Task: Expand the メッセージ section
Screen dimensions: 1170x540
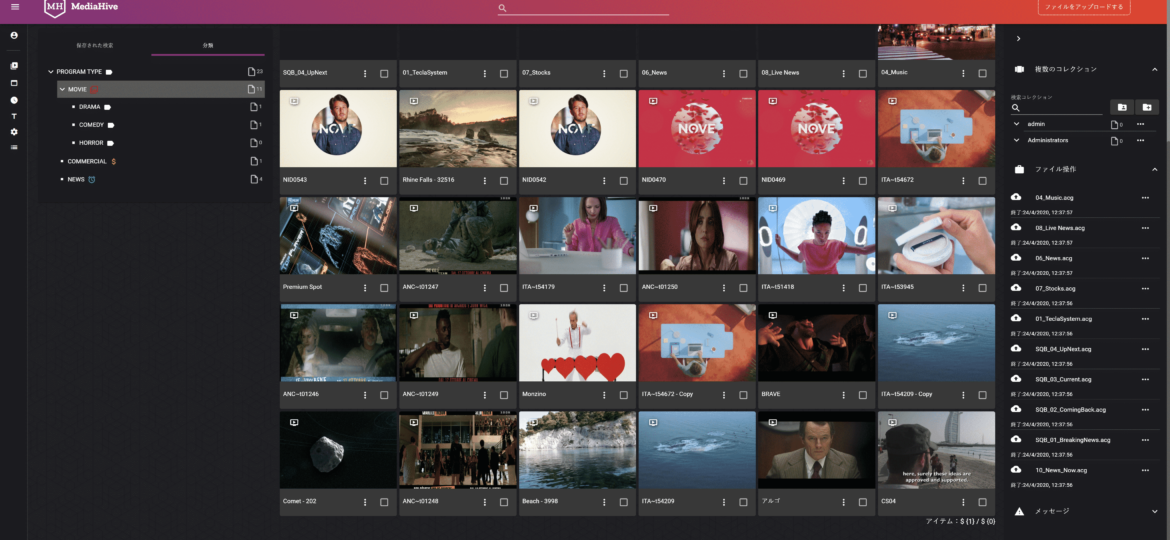Action: point(1155,512)
